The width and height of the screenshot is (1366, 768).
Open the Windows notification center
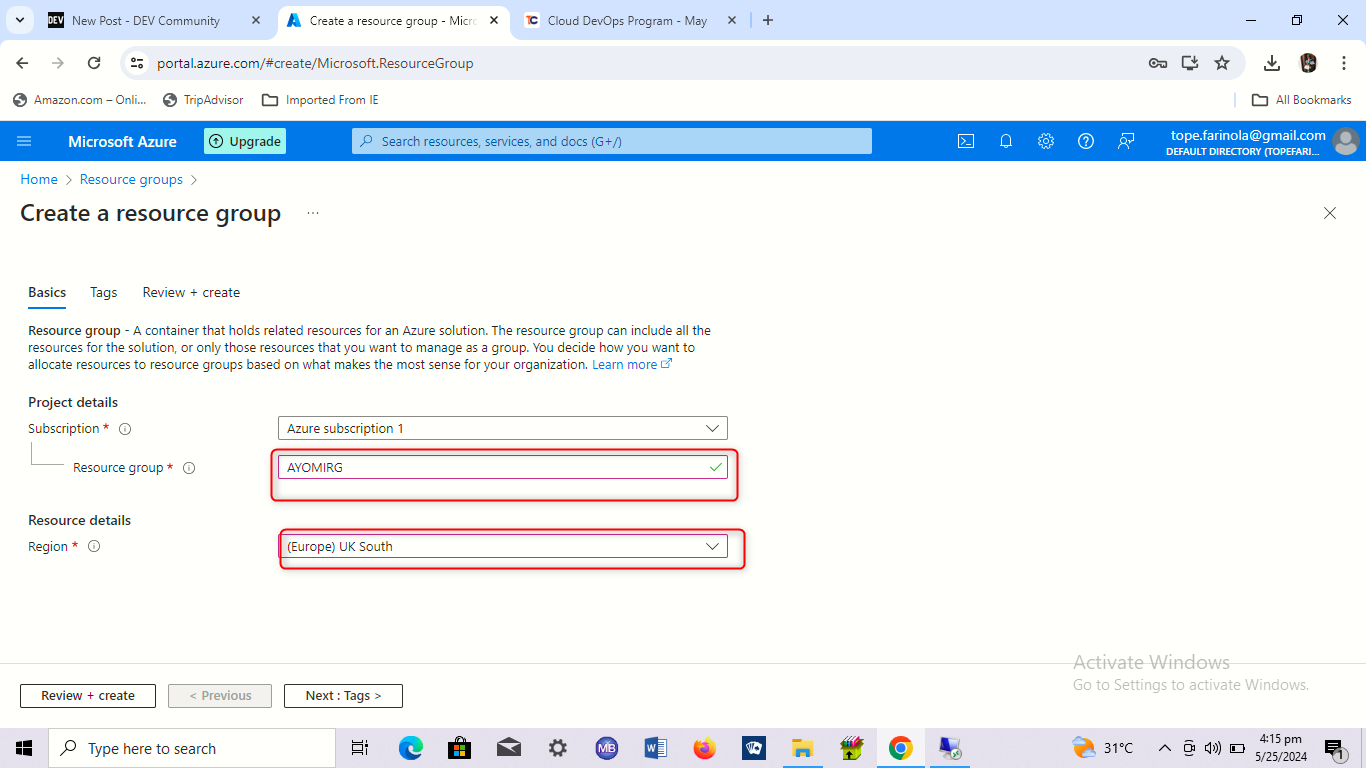pos(1333,748)
